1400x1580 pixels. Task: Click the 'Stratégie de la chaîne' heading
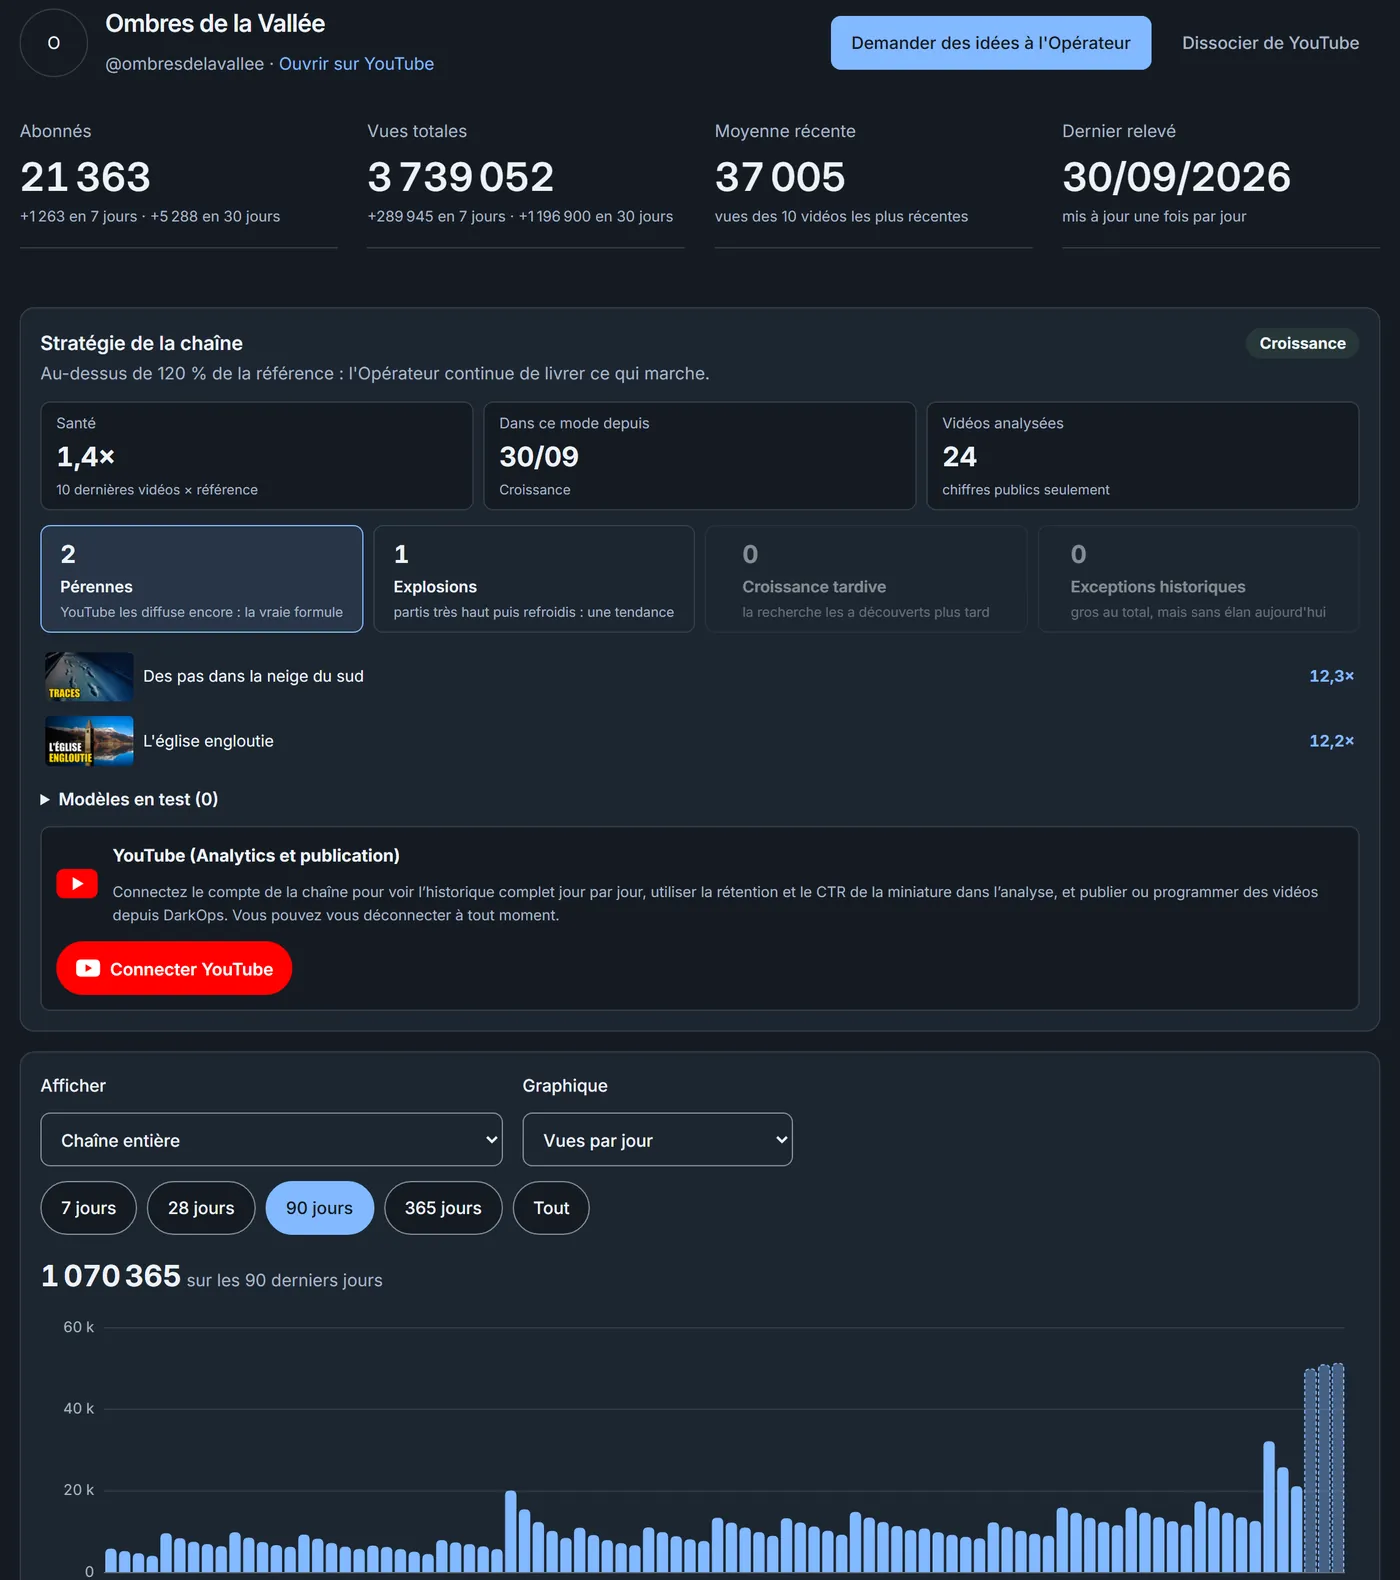(141, 343)
